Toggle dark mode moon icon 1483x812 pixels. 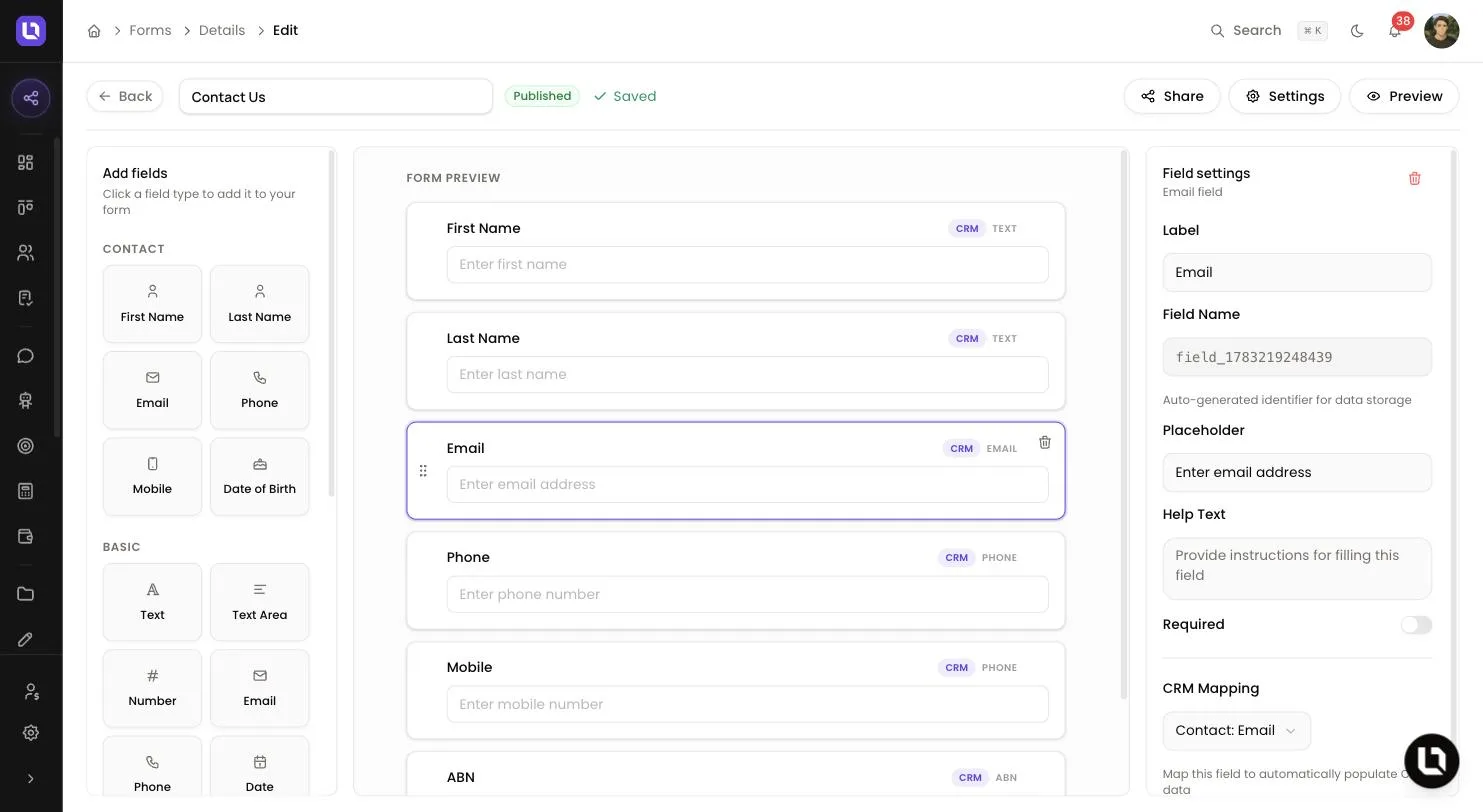click(x=1357, y=31)
